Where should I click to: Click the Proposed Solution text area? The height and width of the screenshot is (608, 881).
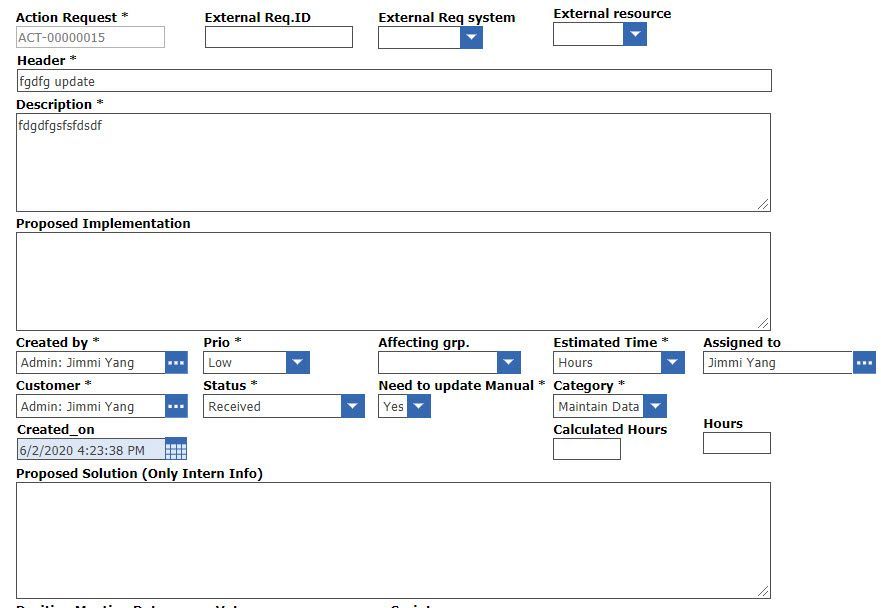393,540
